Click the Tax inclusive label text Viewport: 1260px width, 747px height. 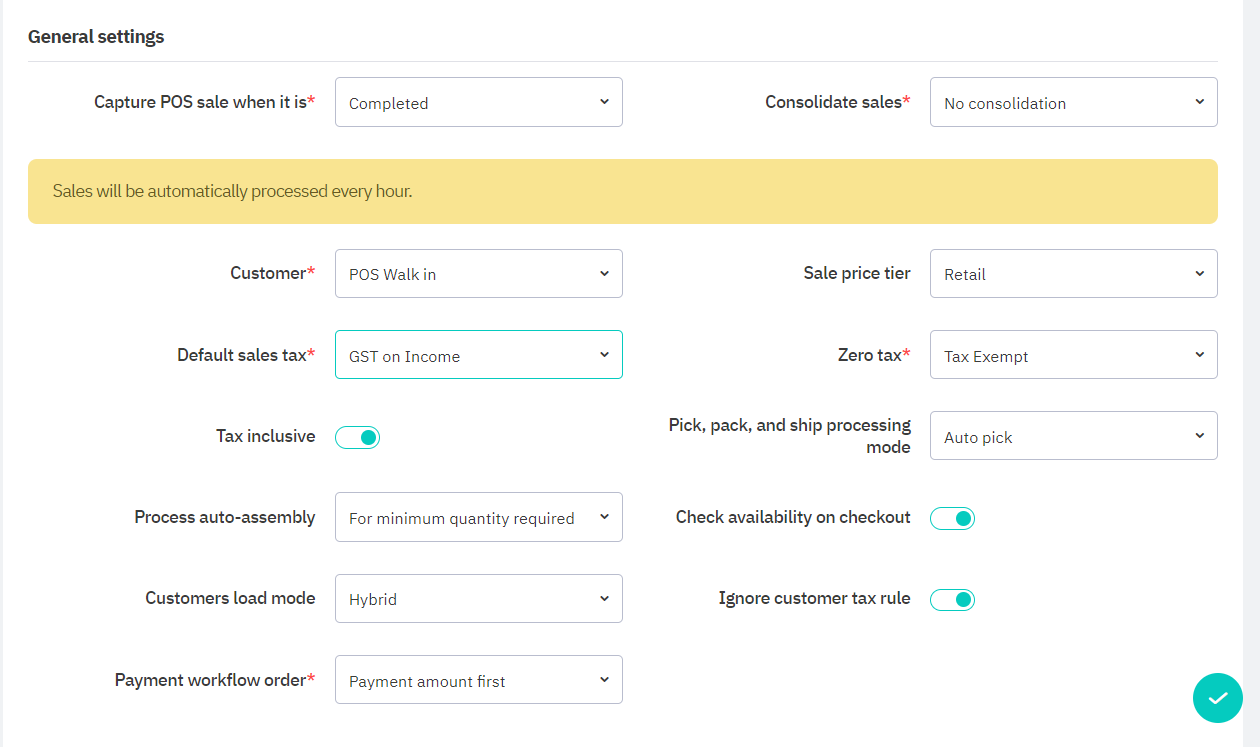click(x=265, y=436)
